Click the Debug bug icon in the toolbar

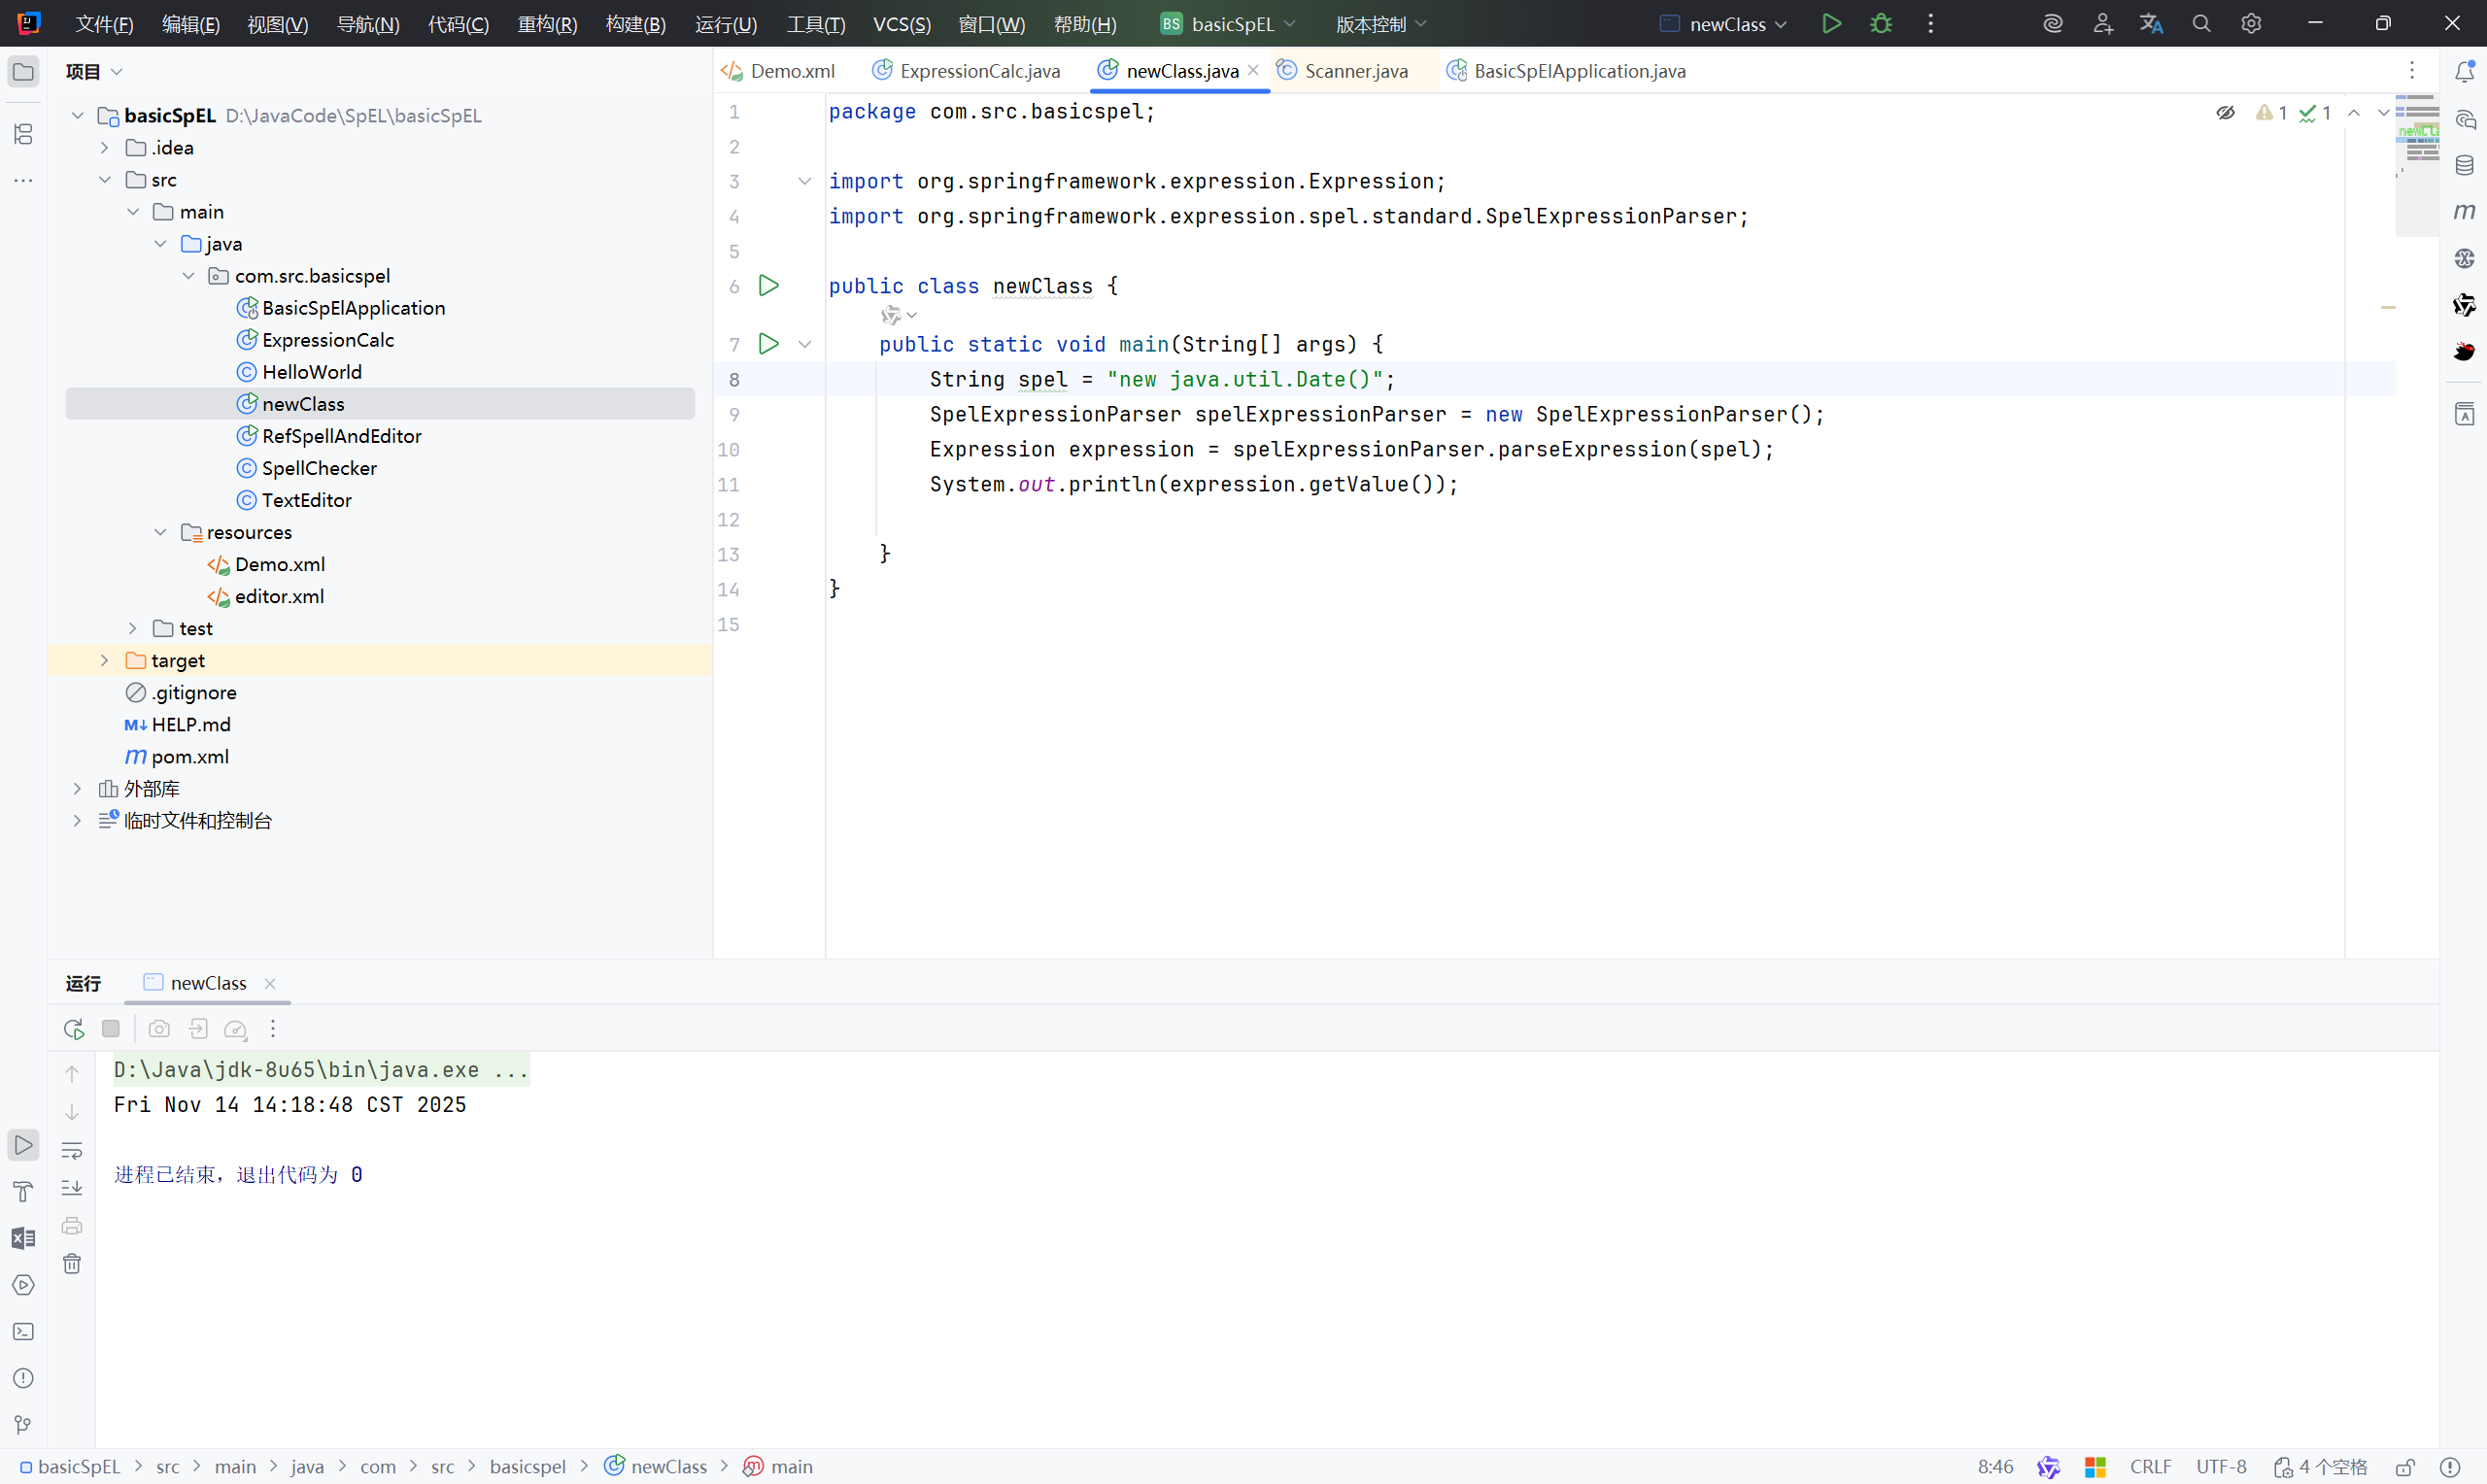click(x=1880, y=23)
